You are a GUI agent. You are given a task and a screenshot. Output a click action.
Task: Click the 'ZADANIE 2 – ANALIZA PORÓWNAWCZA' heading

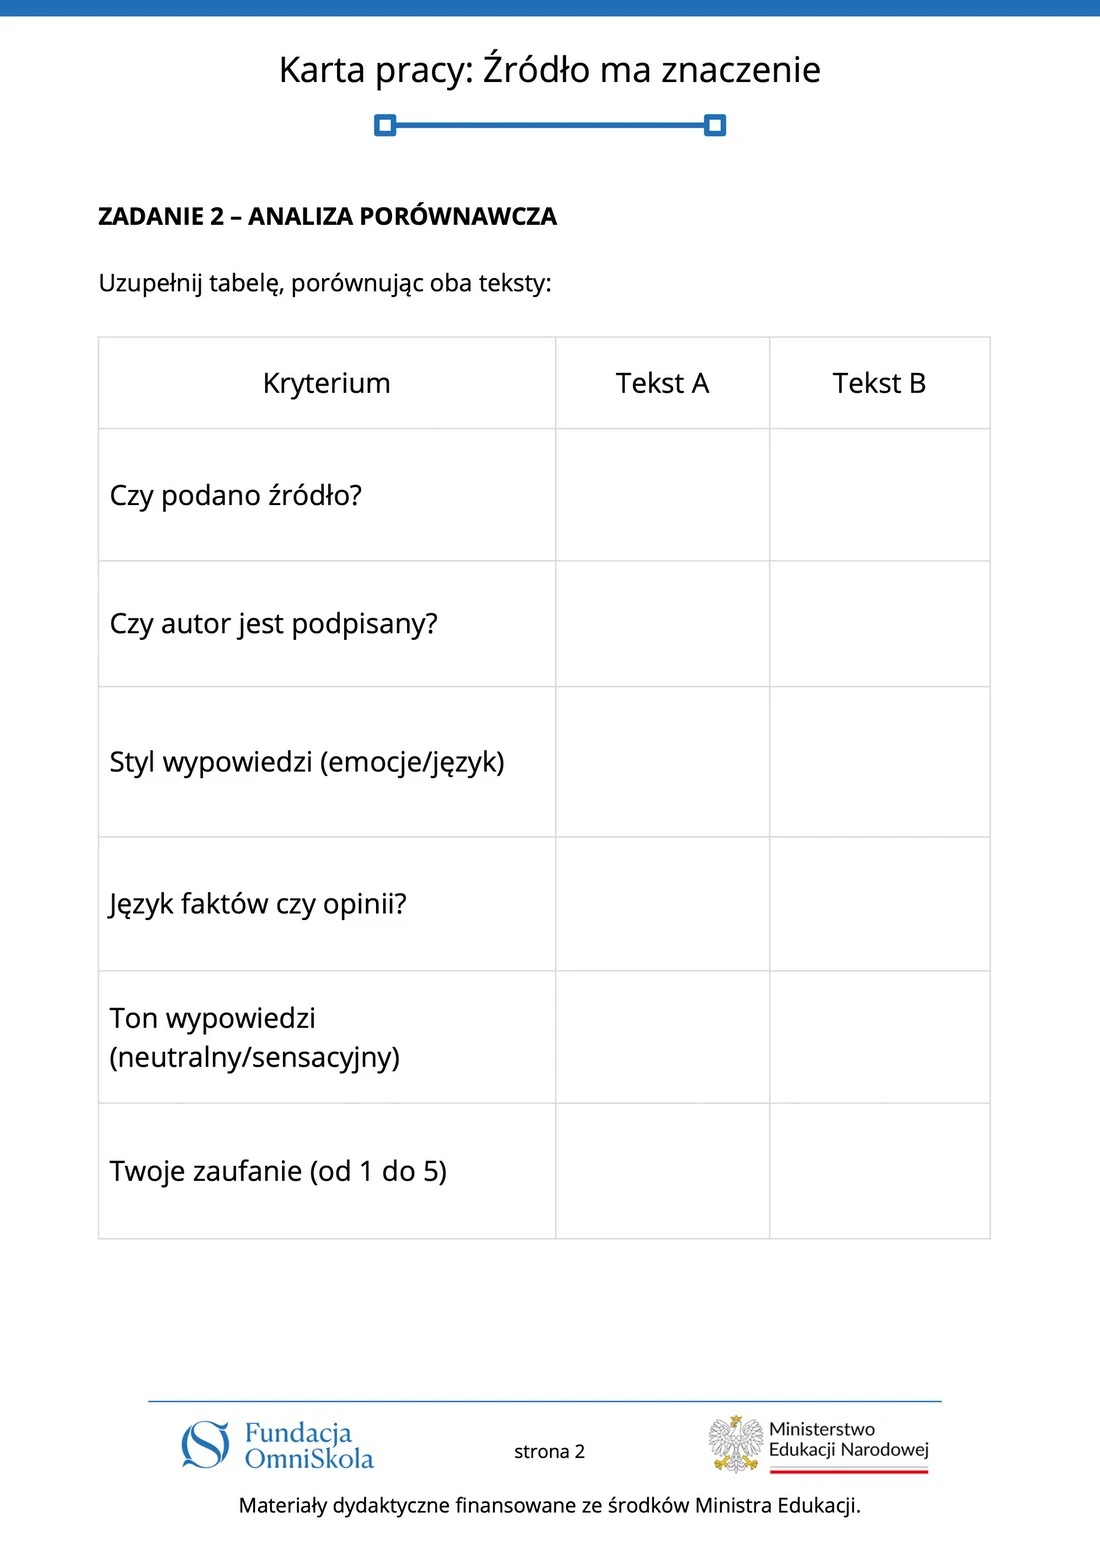tap(327, 216)
